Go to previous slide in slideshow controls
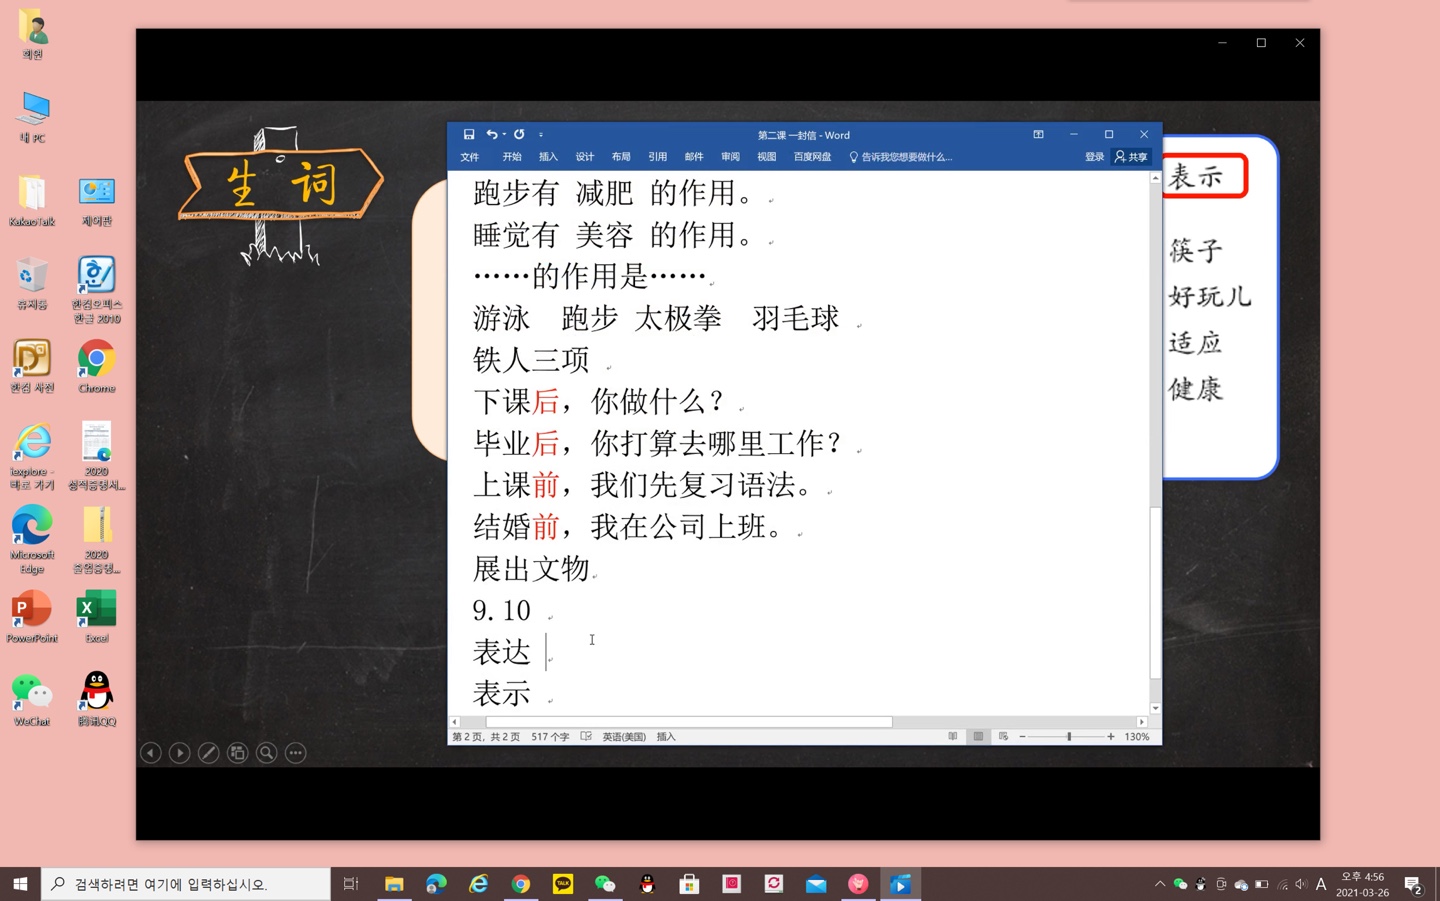The height and width of the screenshot is (901, 1440). click(151, 753)
